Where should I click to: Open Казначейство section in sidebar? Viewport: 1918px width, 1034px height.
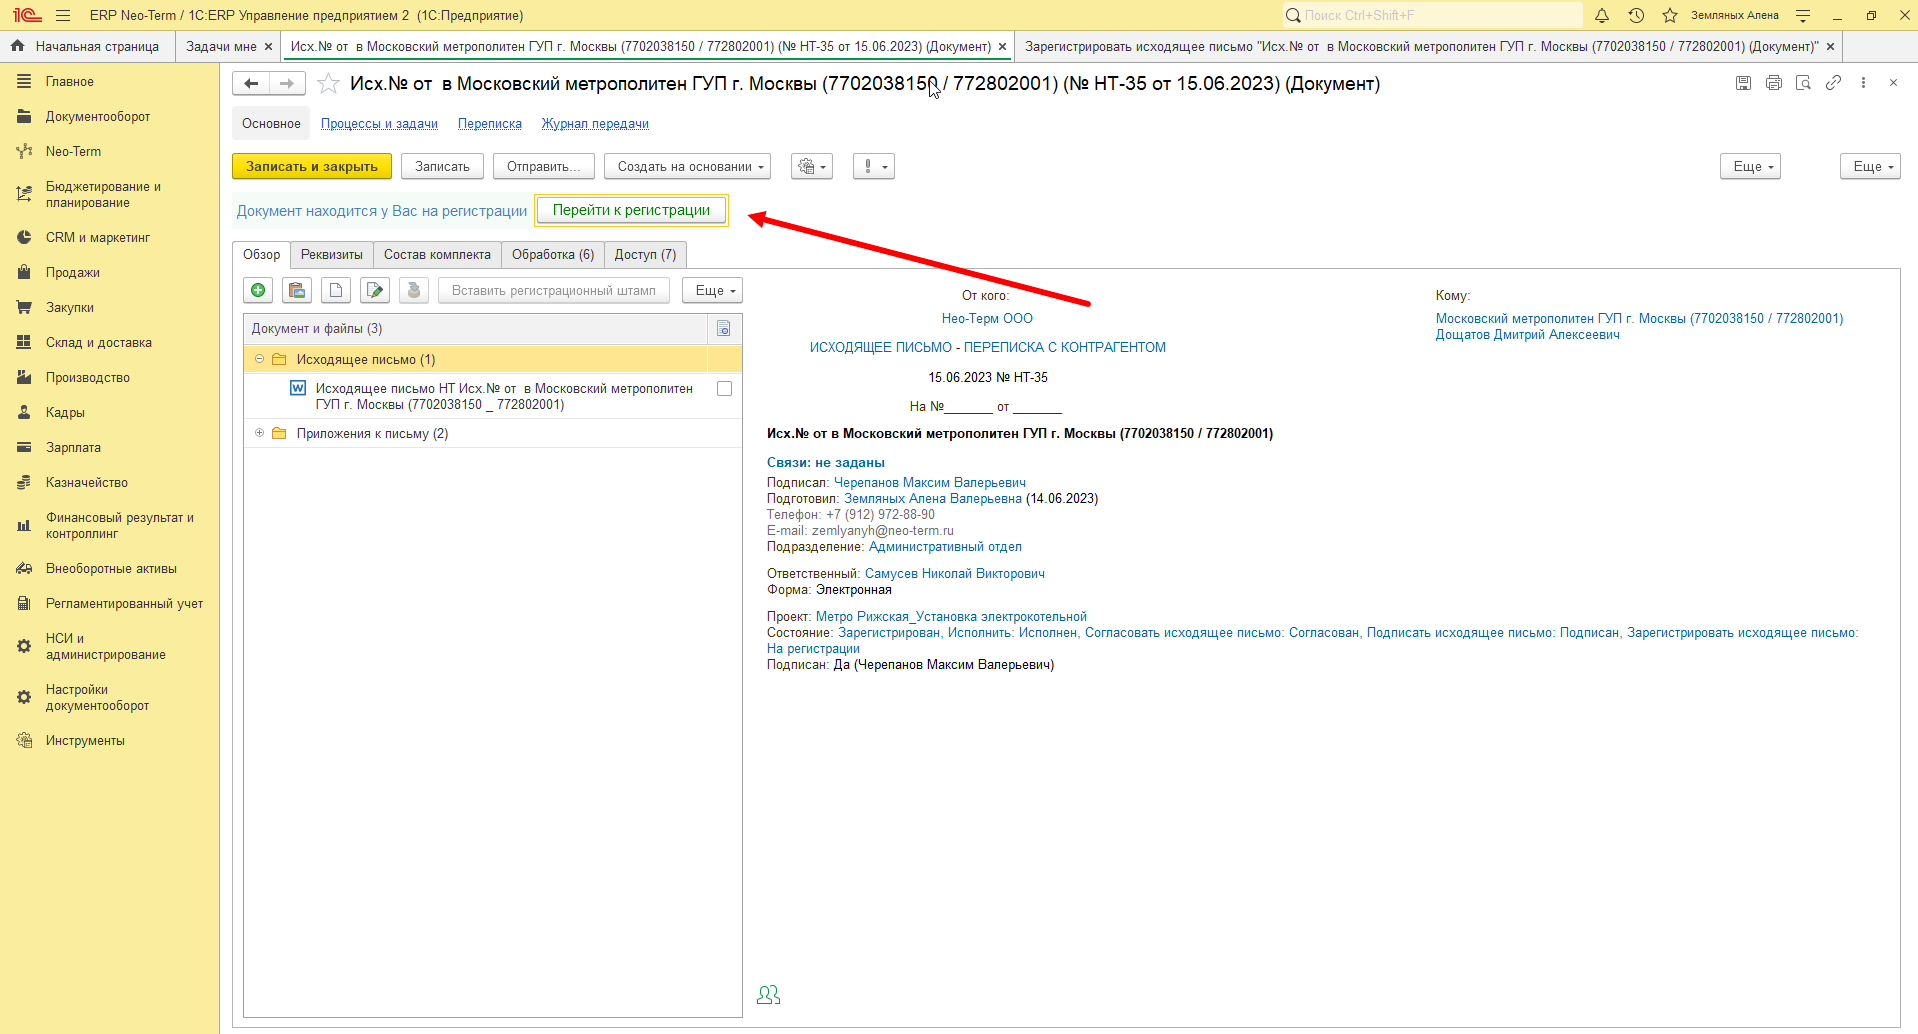(x=87, y=482)
